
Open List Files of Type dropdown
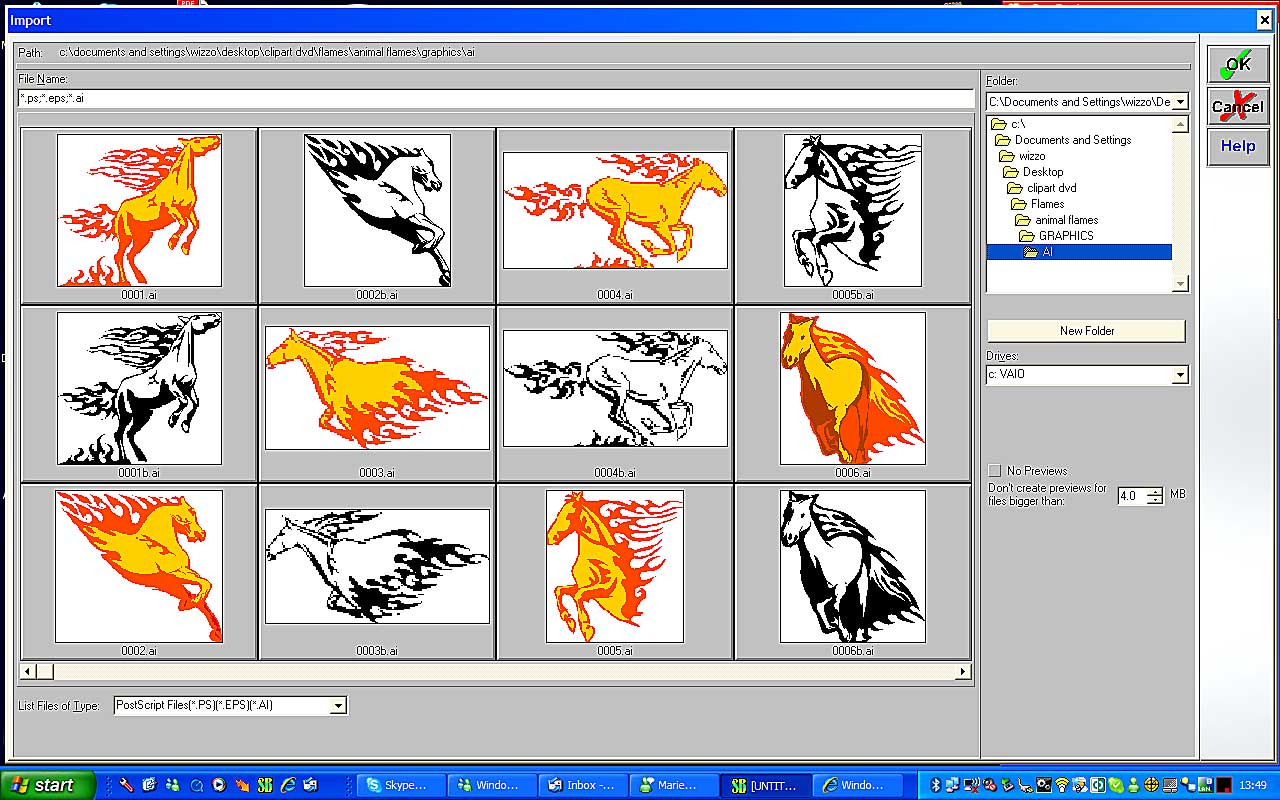click(338, 706)
